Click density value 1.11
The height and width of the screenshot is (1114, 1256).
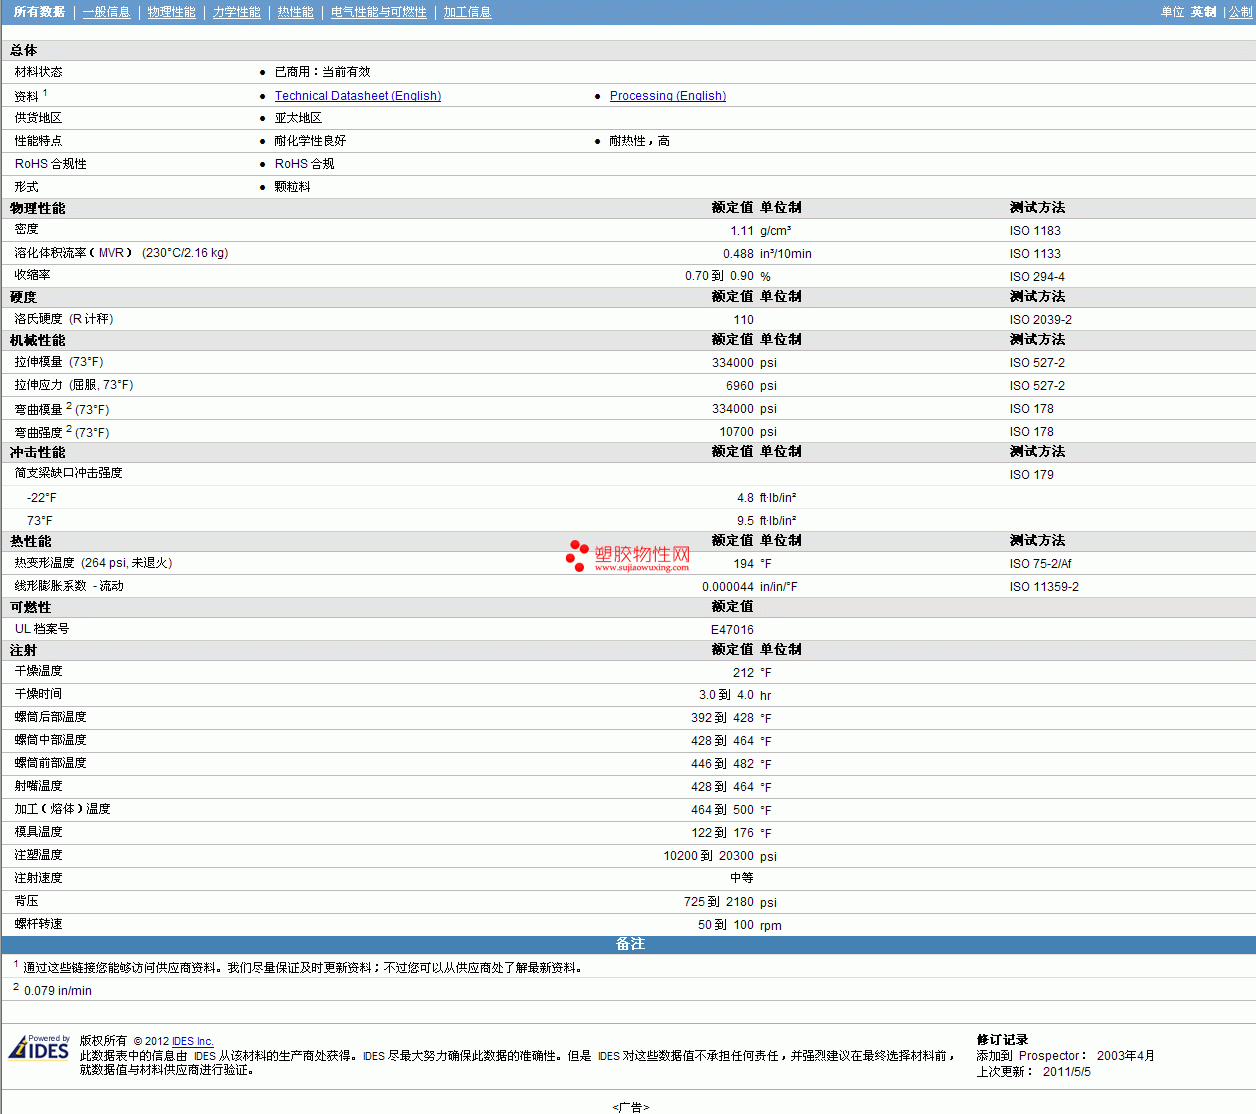pyautogui.click(x=742, y=230)
